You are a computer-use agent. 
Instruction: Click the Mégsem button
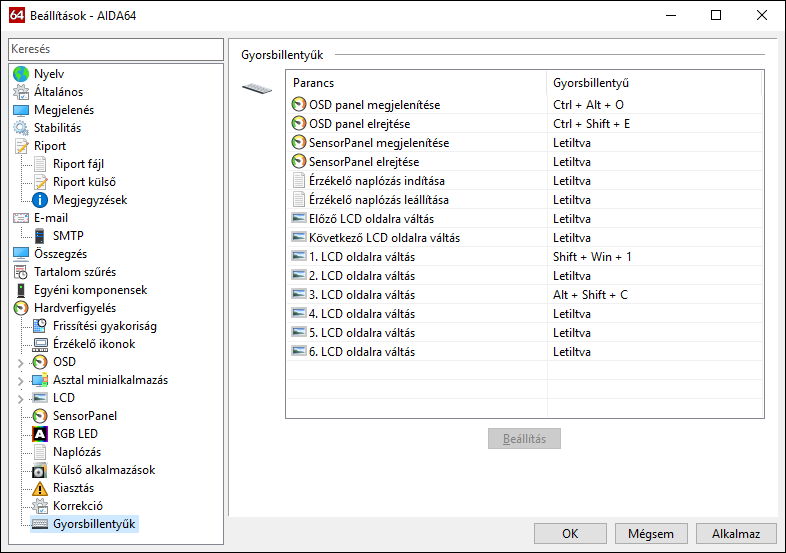(x=651, y=534)
